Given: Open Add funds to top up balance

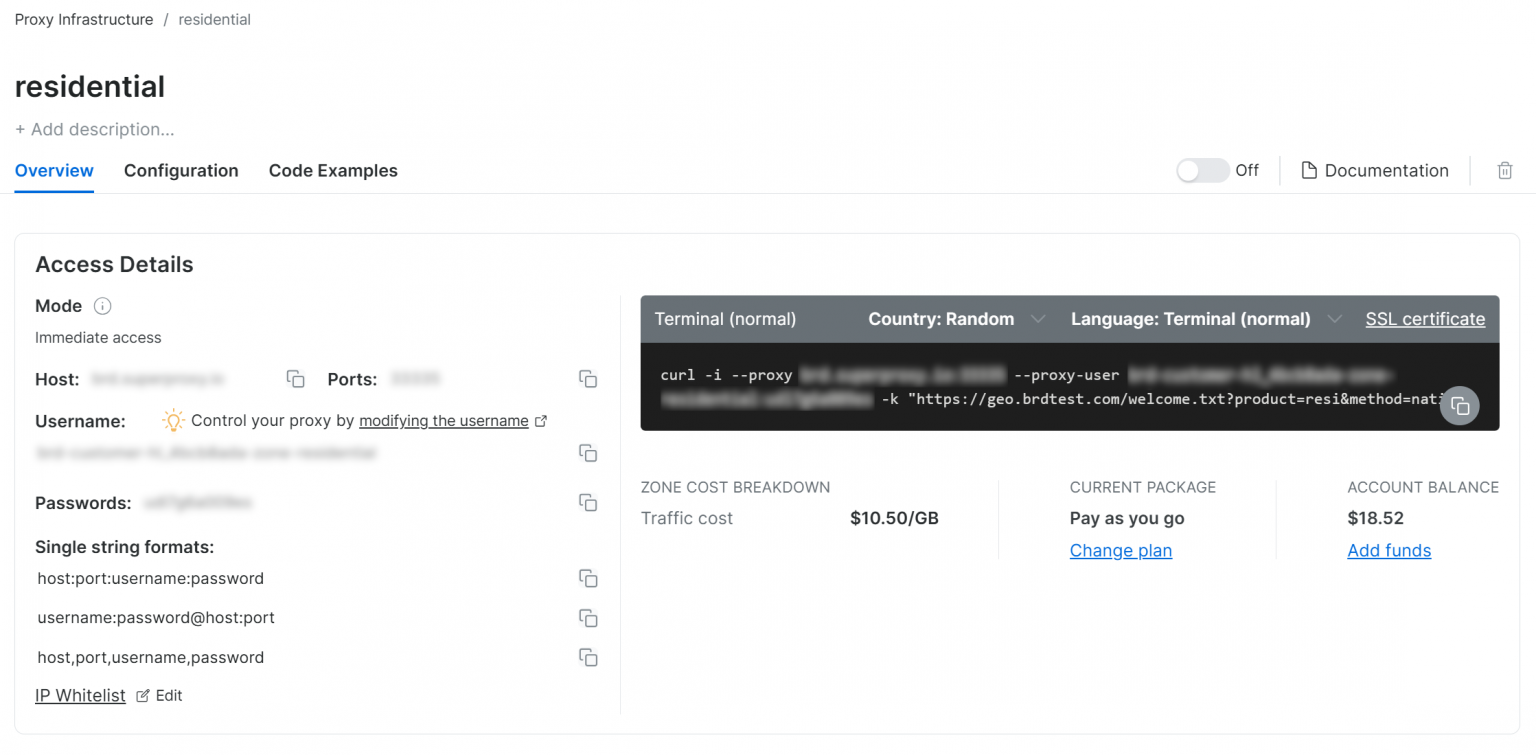Looking at the screenshot, I should pos(1389,550).
